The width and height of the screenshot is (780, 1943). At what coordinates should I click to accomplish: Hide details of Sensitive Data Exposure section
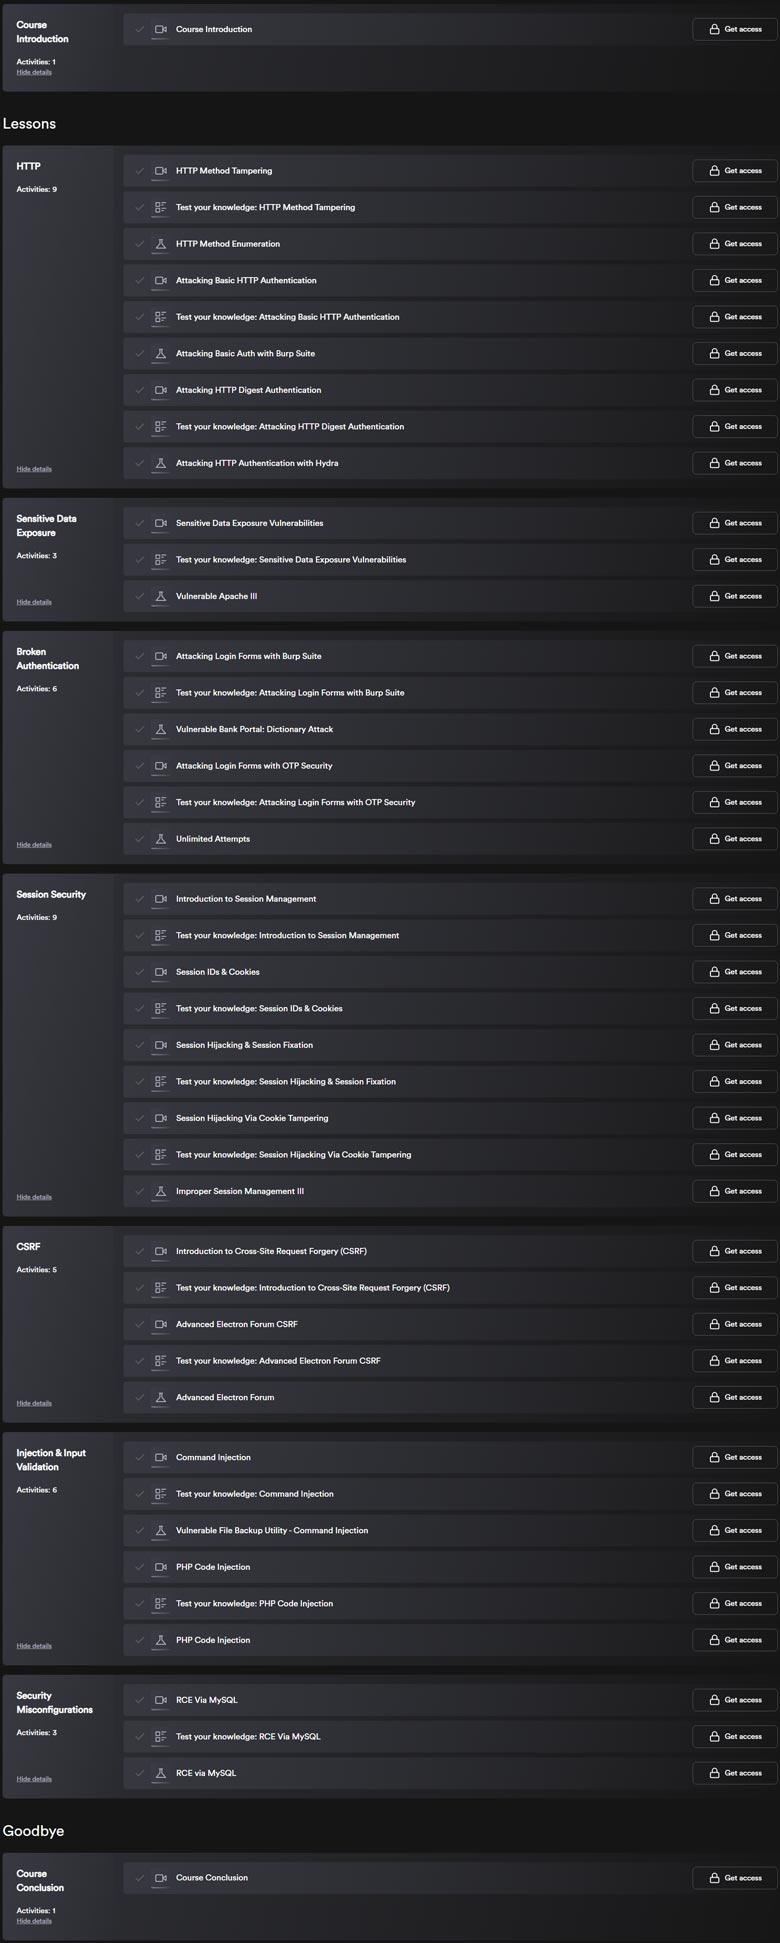(34, 602)
